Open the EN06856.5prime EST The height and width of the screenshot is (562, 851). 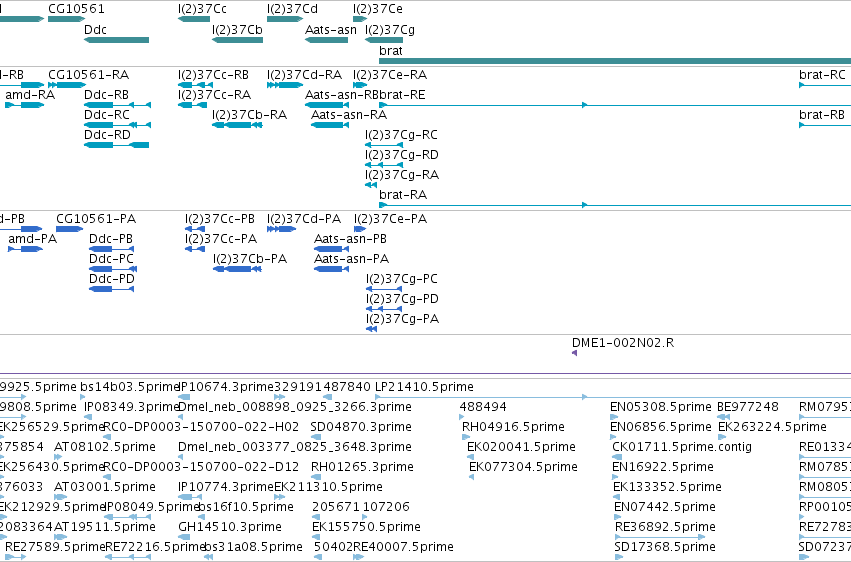tap(614, 438)
